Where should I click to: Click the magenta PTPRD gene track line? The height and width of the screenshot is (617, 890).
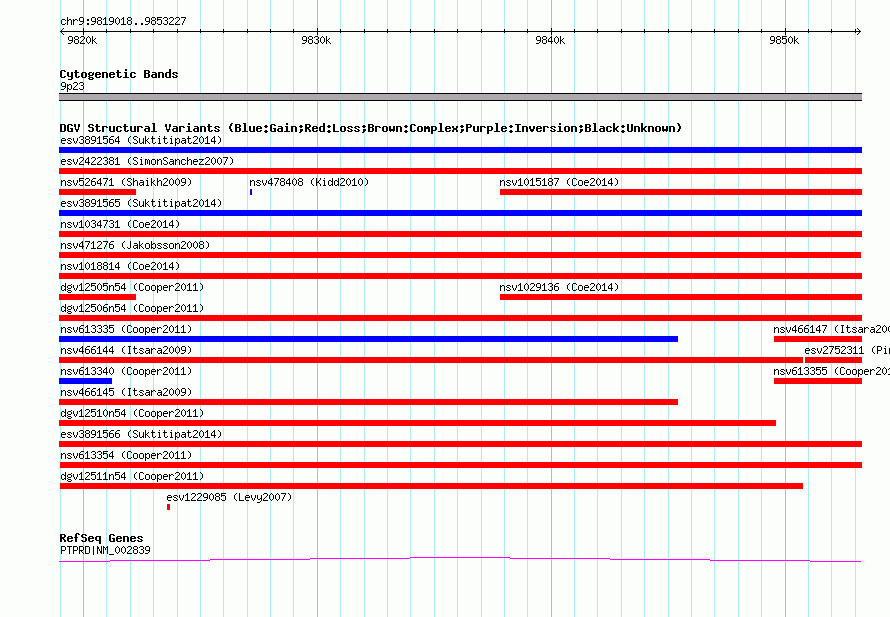pos(460,560)
